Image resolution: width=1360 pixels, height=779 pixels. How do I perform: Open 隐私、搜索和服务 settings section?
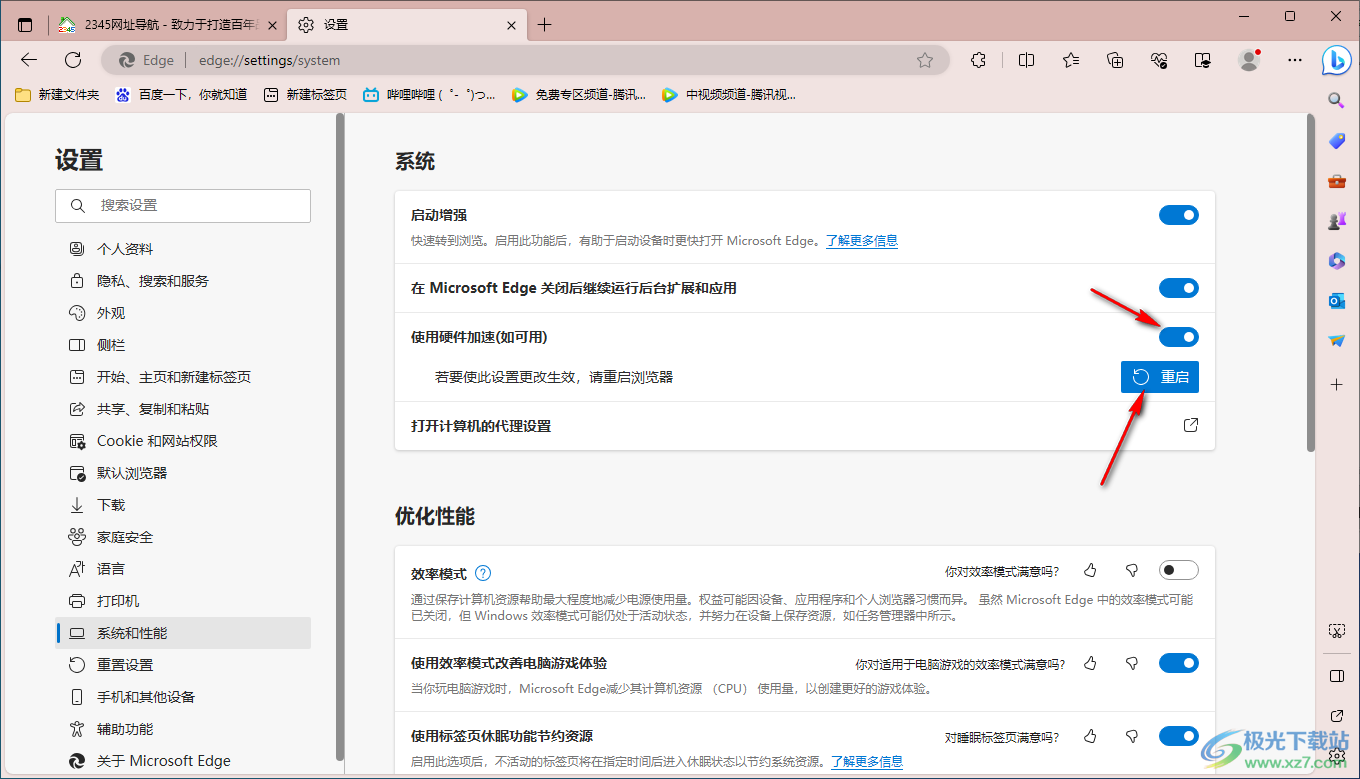[x=183, y=281]
